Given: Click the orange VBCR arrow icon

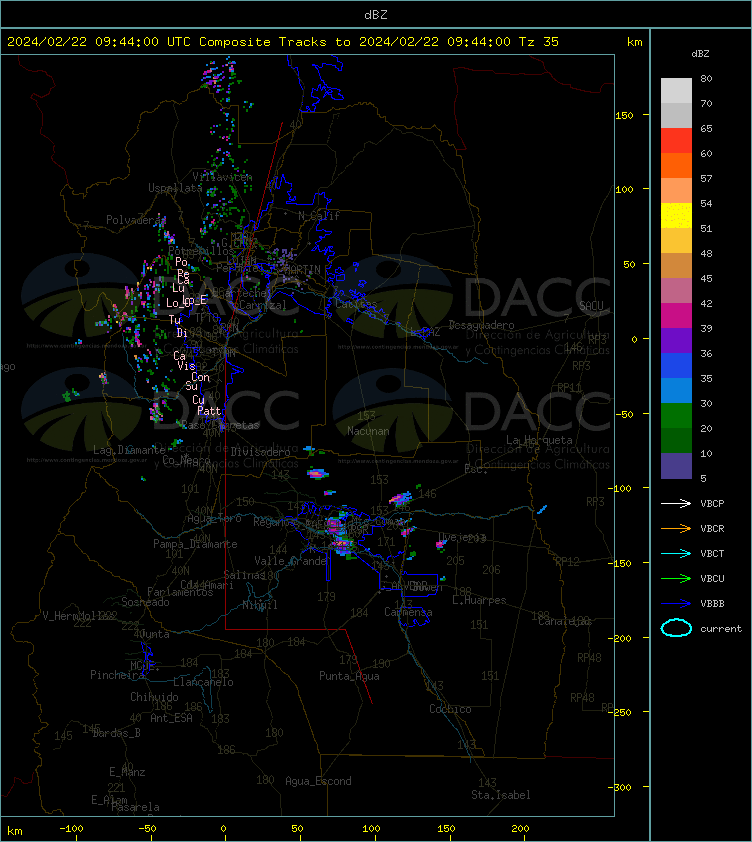Looking at the screenshot, I should tap(676, 528).
